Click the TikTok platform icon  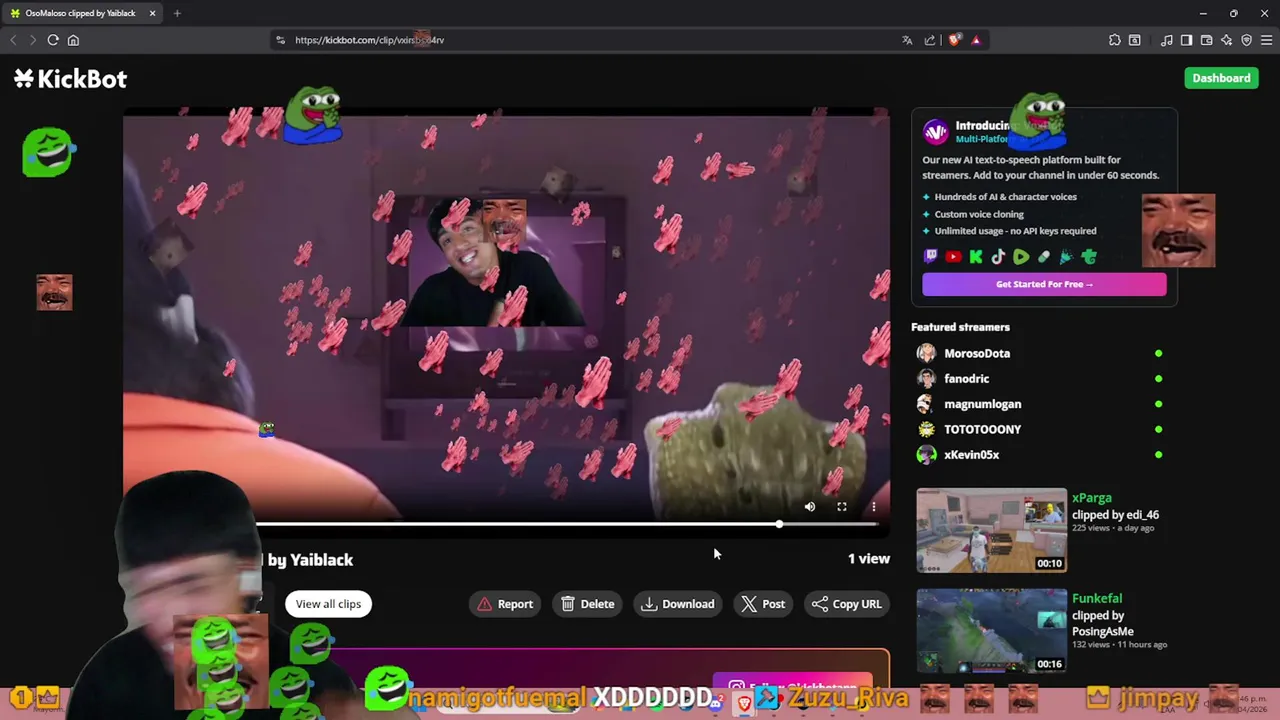(998, 257)
